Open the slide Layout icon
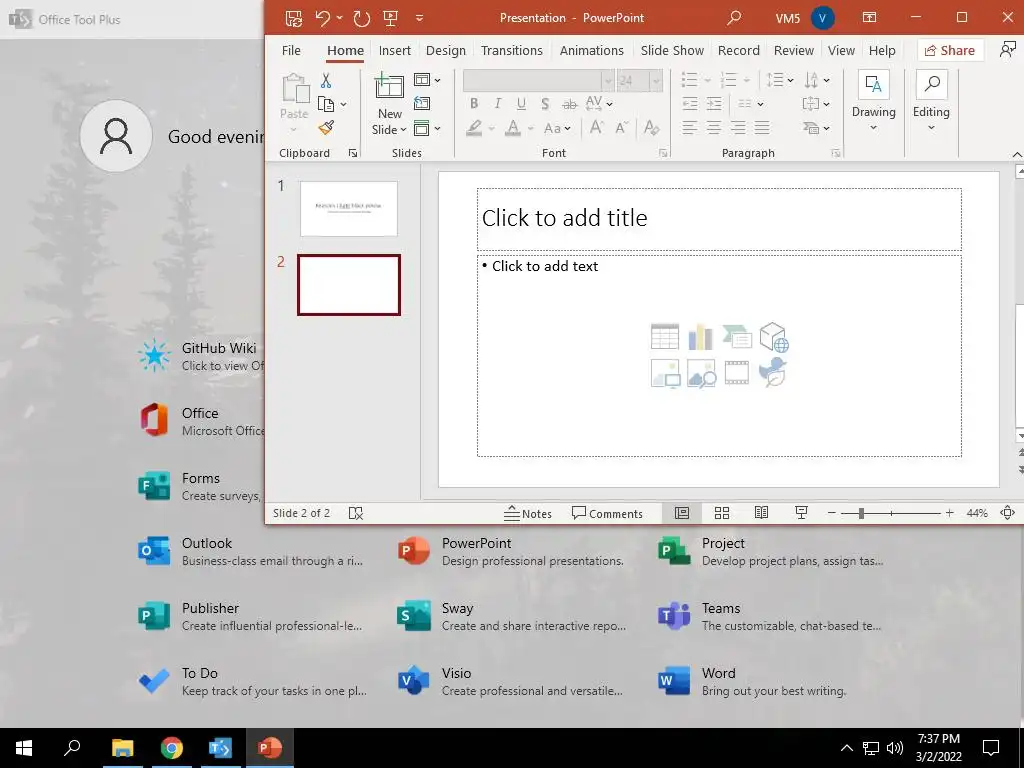 pyautogui.click(x=422, y=80)
